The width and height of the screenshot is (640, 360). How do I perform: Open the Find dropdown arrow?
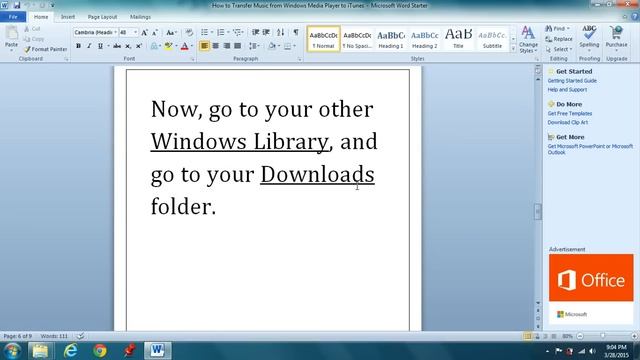coord(568,29)
